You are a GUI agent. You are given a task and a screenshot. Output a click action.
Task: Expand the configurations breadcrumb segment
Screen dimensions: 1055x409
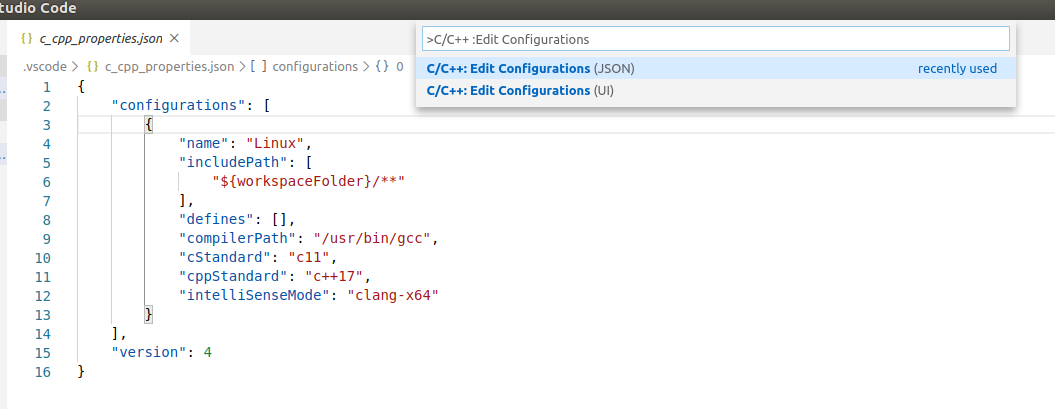pyautogui.click(x=314, y=67)
